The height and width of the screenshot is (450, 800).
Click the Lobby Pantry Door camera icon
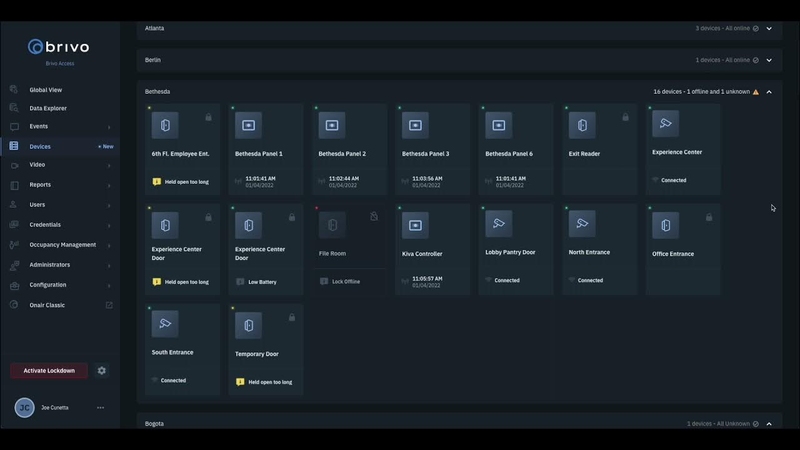(498, 223)
